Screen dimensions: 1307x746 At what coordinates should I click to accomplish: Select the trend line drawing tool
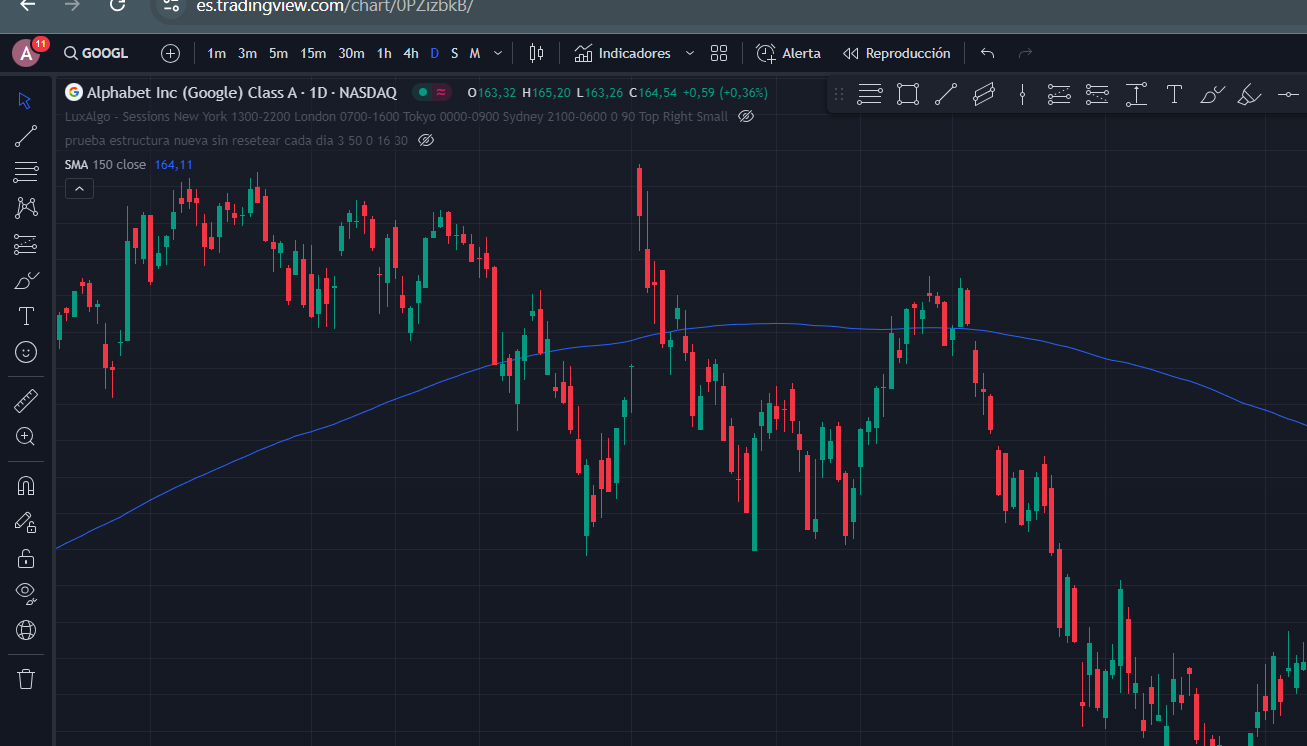26,137
